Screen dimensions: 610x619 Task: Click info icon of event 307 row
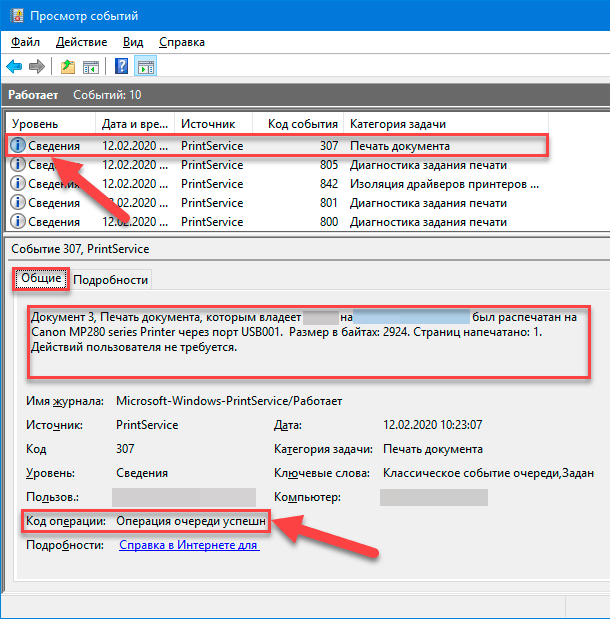18,145
